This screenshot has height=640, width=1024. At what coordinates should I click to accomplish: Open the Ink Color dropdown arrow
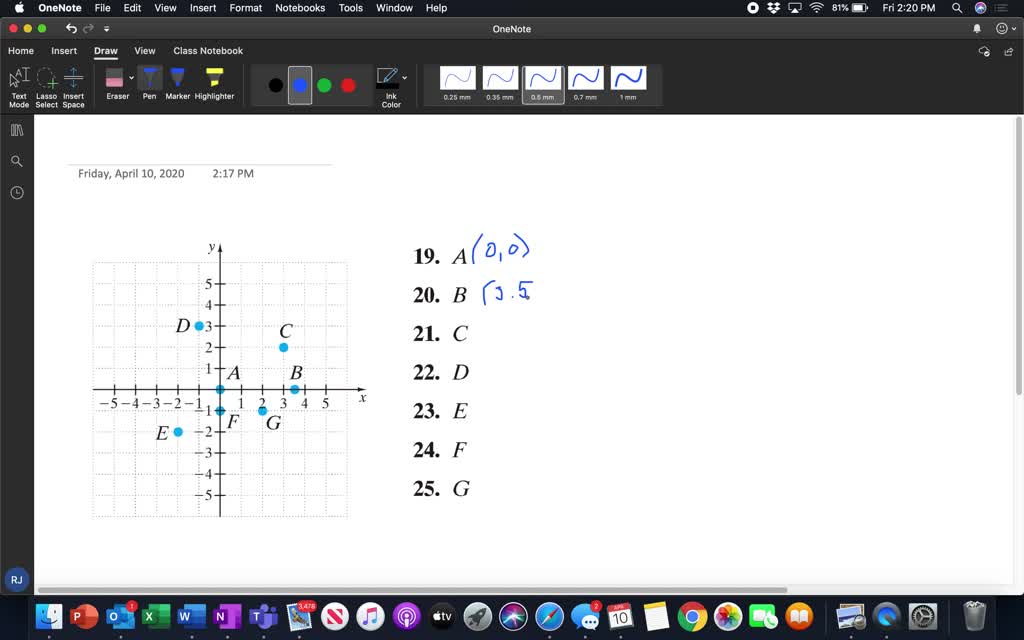pyautogui.click(x=404, y=78)
